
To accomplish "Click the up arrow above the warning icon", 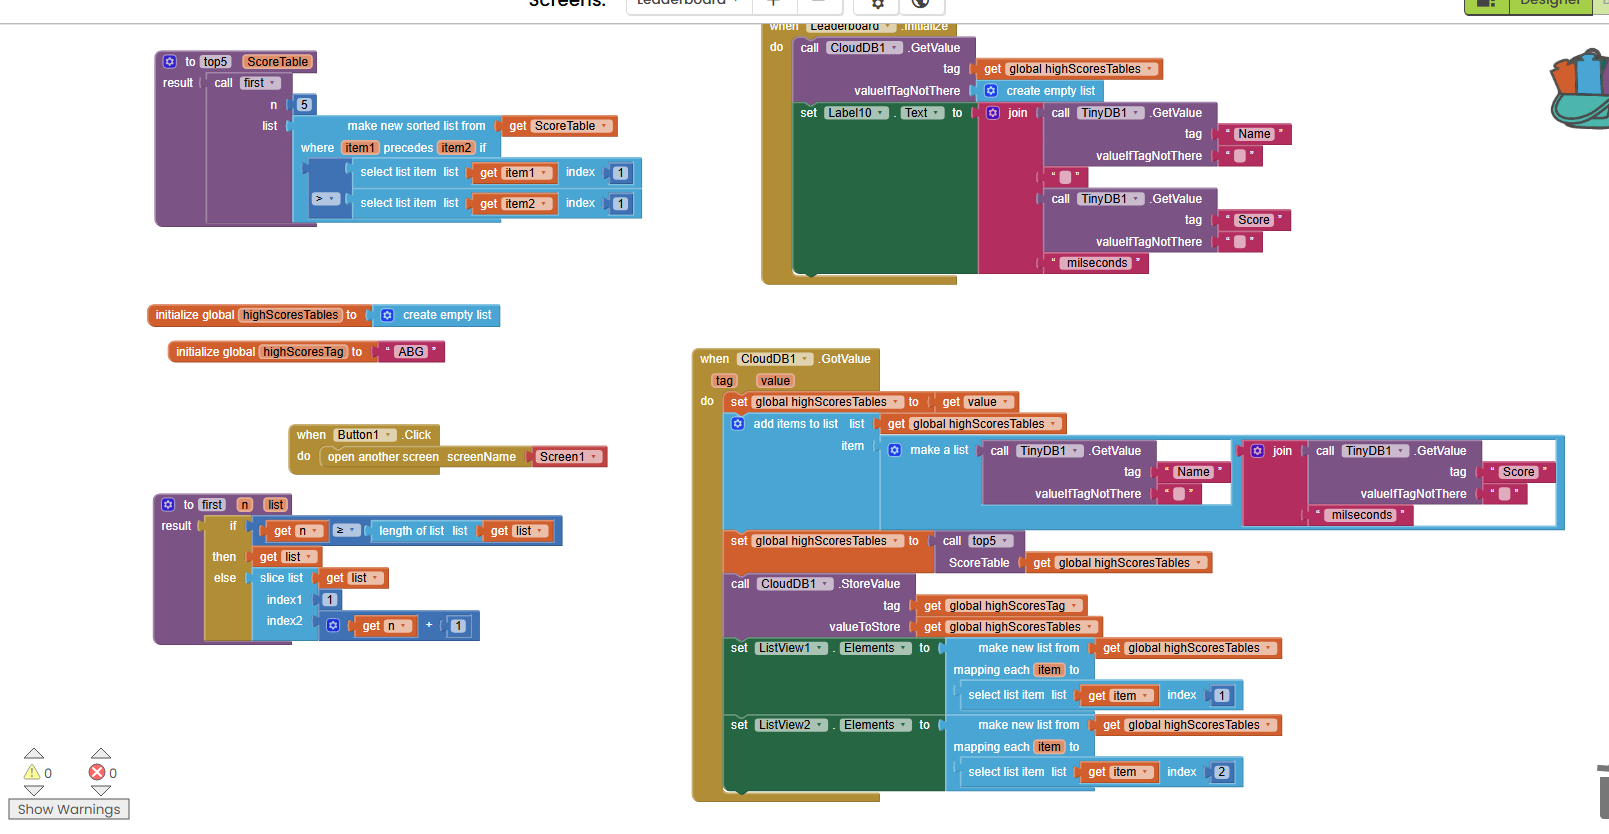I will tap(33, 754).
